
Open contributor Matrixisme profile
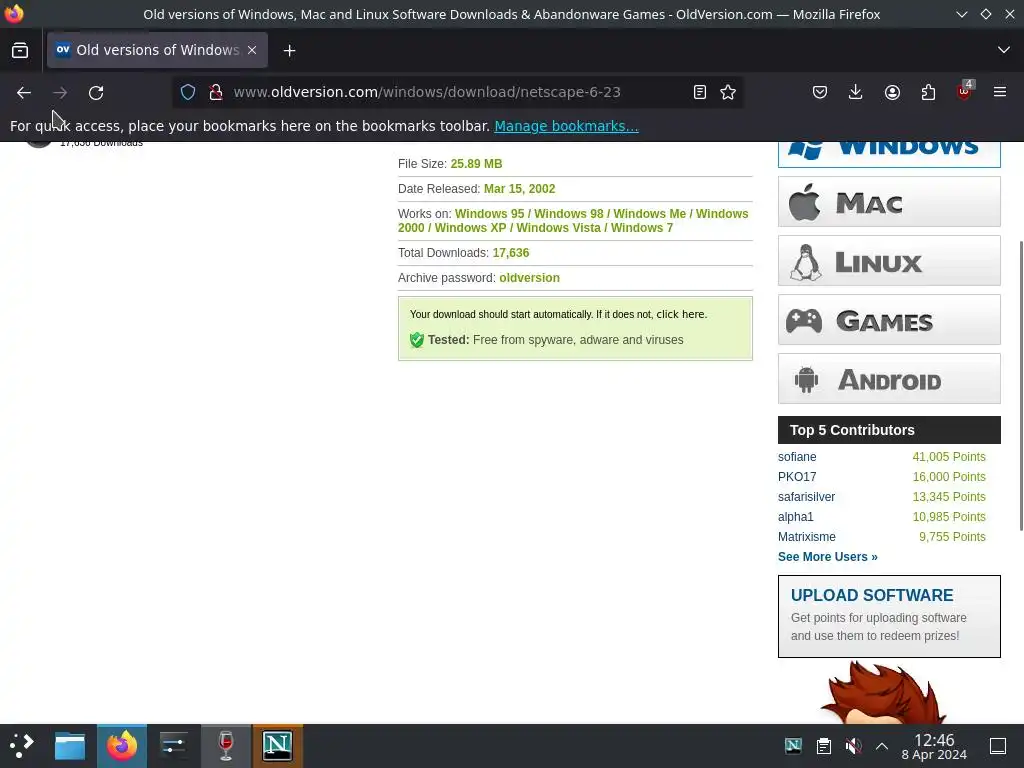(807, 537)
